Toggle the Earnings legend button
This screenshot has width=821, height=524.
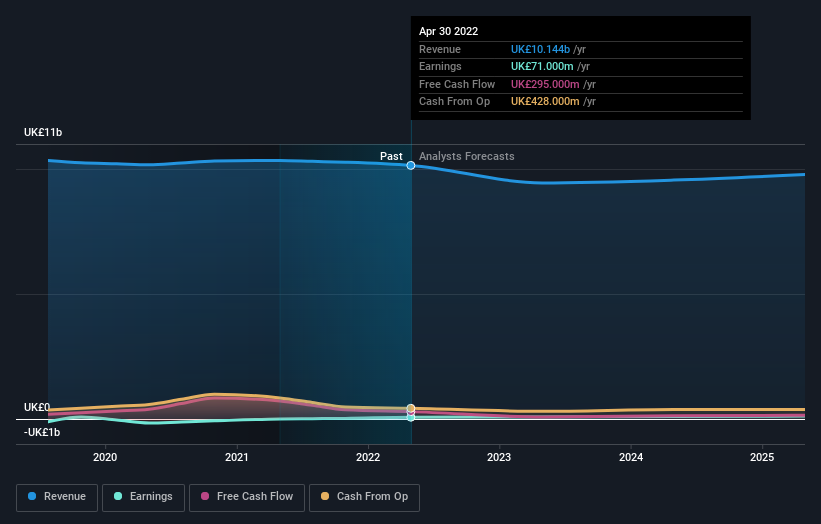pos(143,497)
